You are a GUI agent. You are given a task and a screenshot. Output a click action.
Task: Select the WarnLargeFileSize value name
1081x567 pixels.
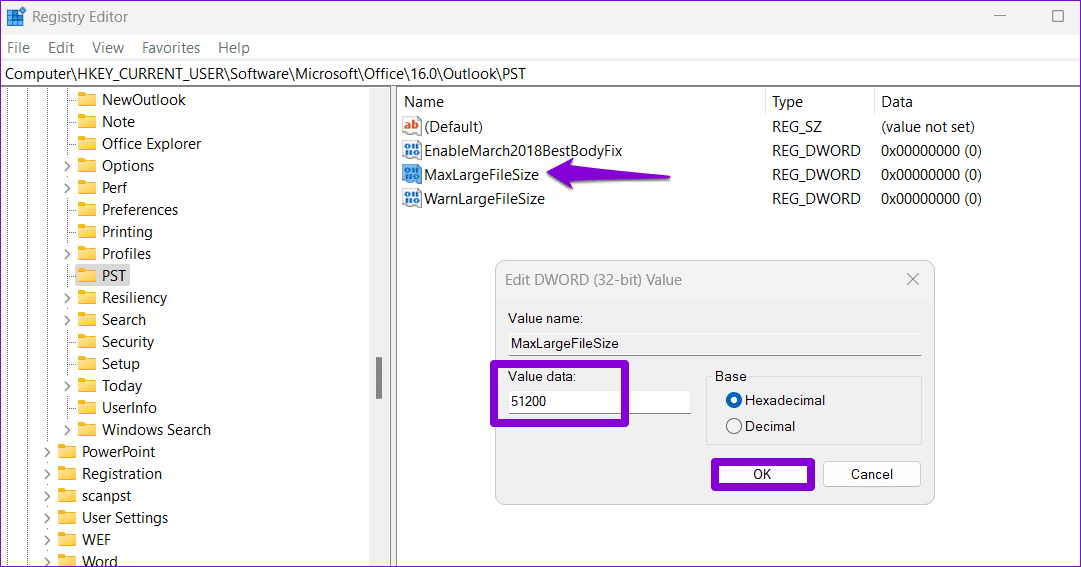[x=484, y=199]
